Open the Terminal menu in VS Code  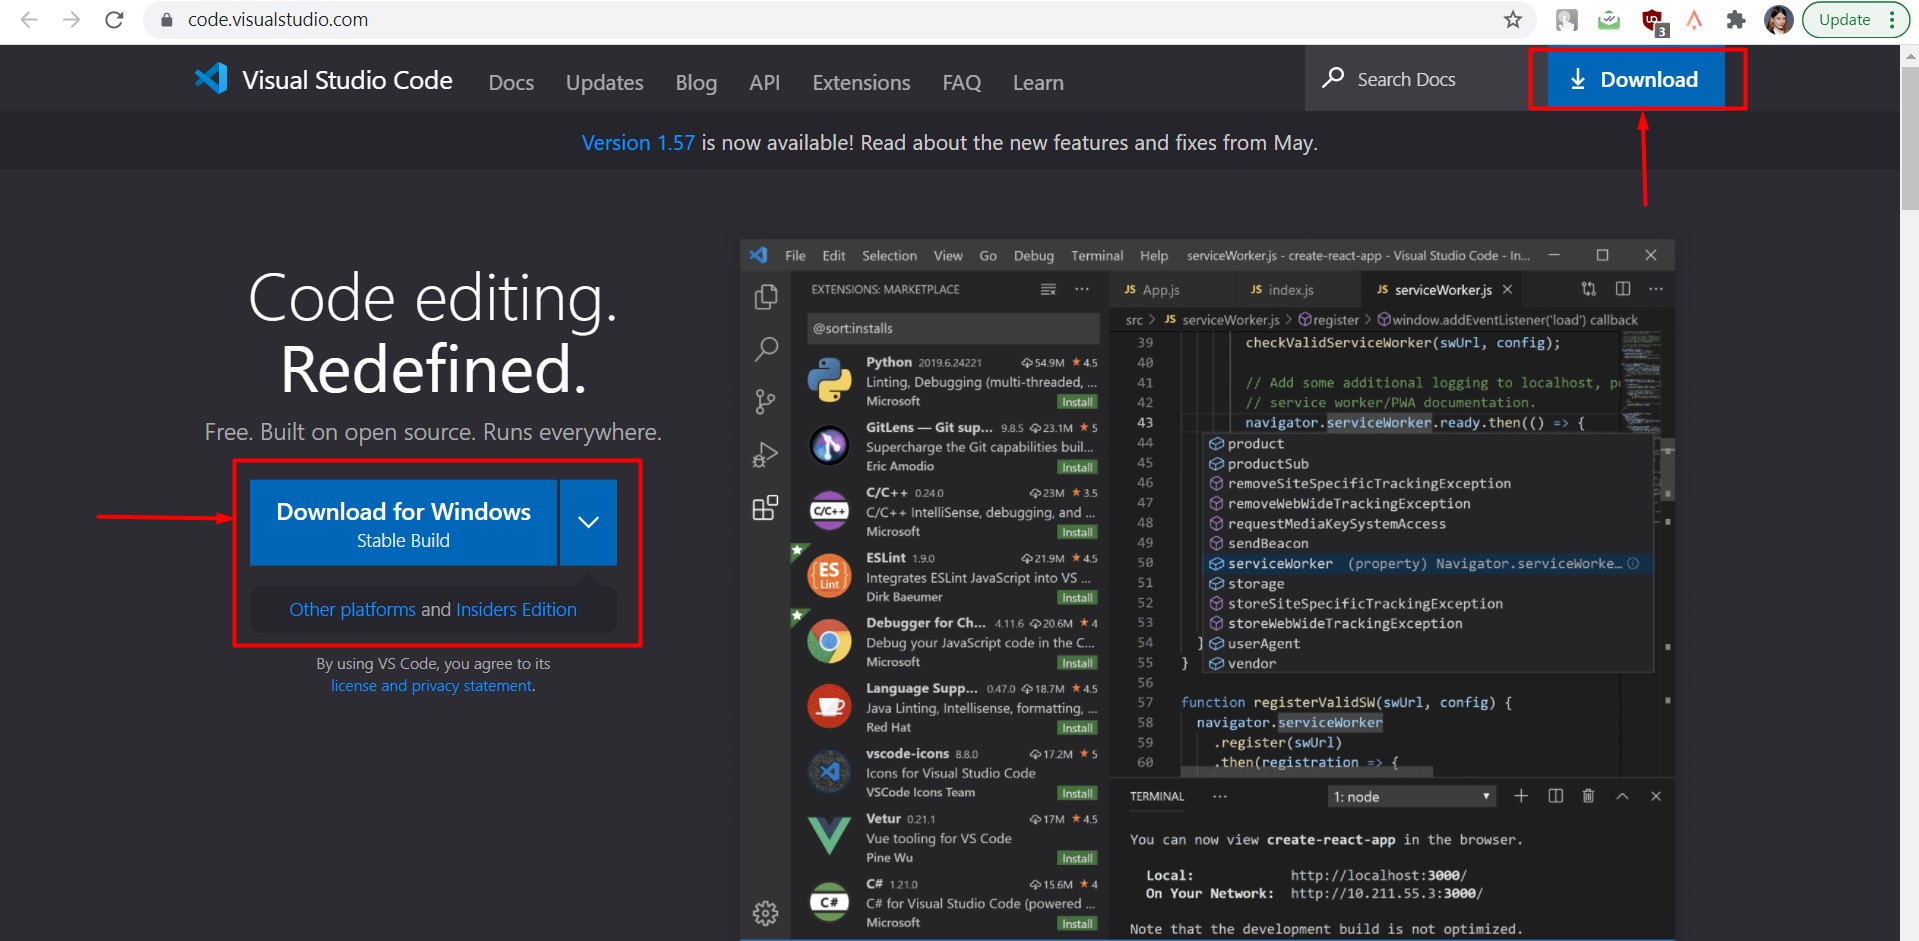[x=1097, y=255]
